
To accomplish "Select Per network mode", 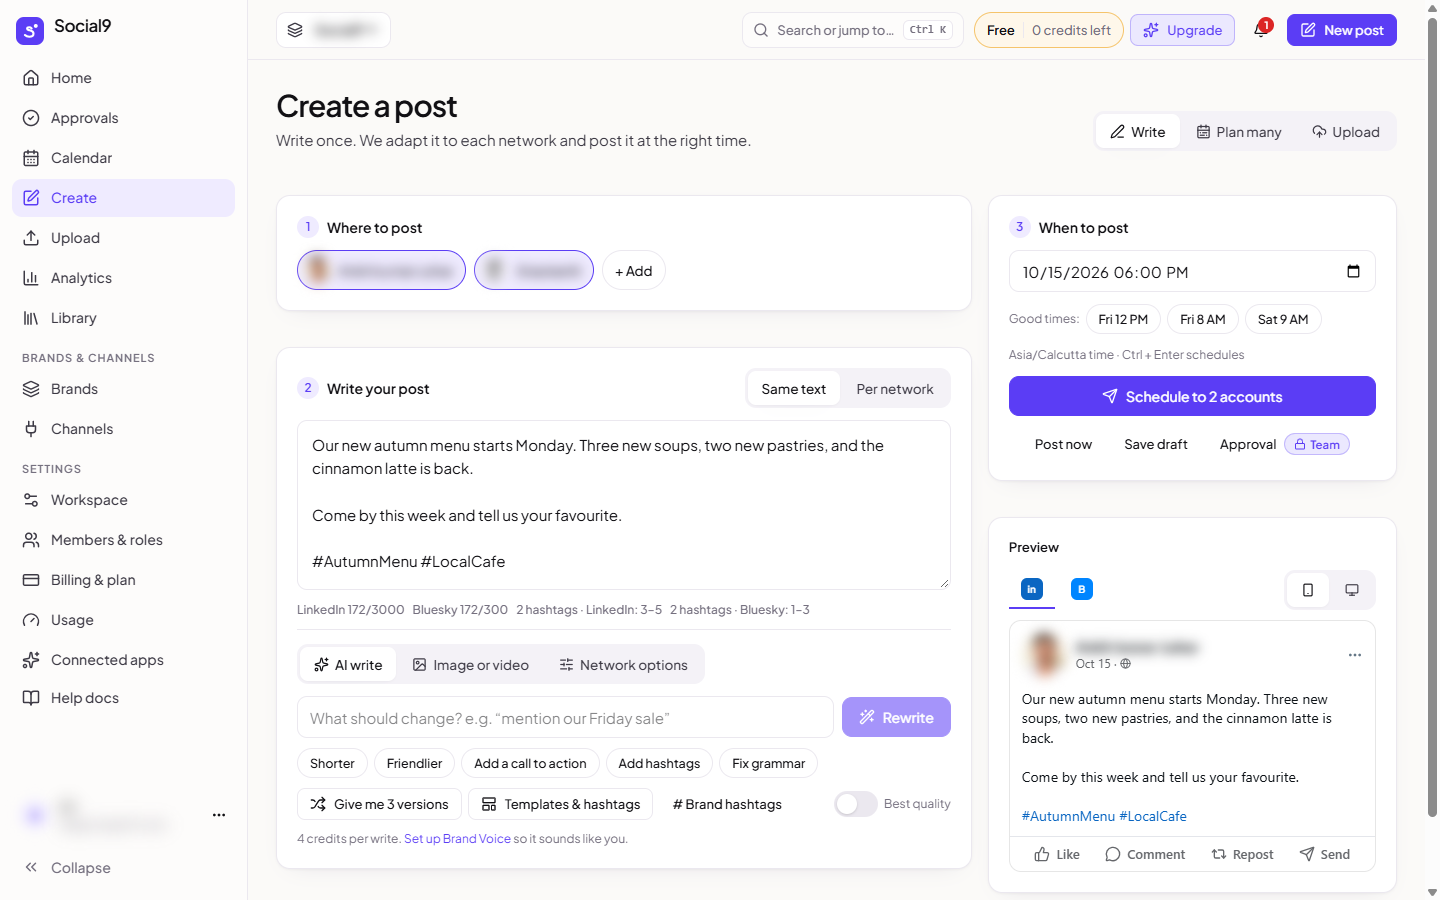I will click(x=895, y=389).
